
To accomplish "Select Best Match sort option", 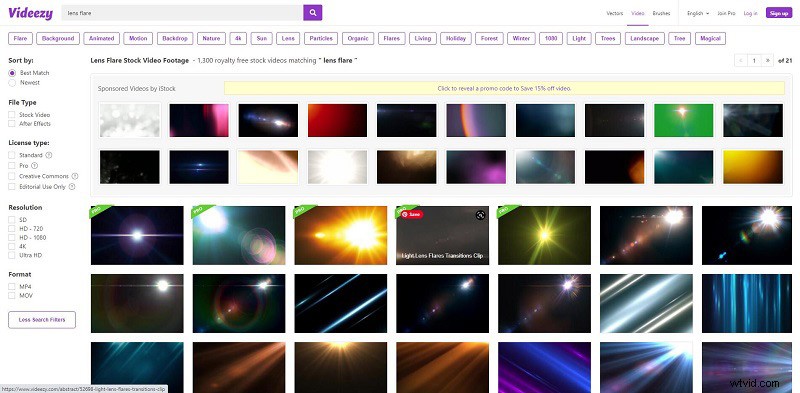I will coord(12,73).
